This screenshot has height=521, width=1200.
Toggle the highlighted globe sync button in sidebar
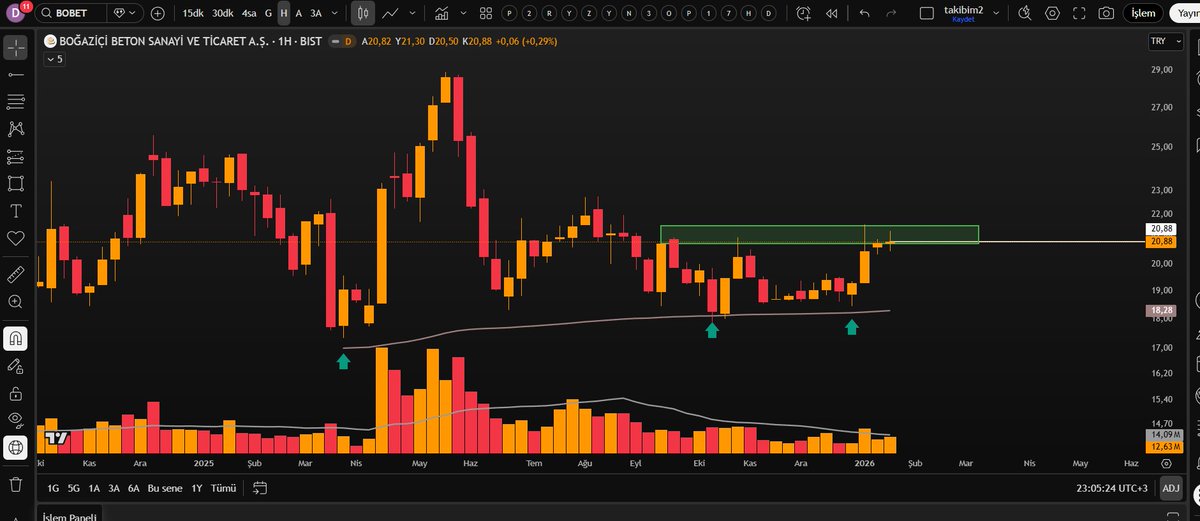[16, 448]
